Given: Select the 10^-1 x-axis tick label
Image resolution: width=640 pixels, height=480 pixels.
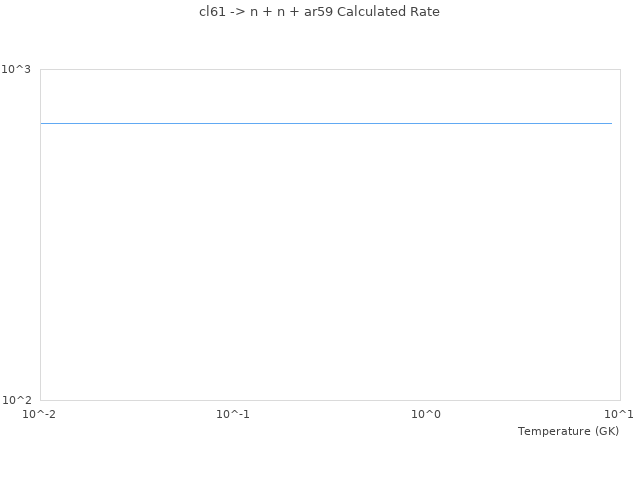Looking at the screenshot, I should tap(233, 414).
